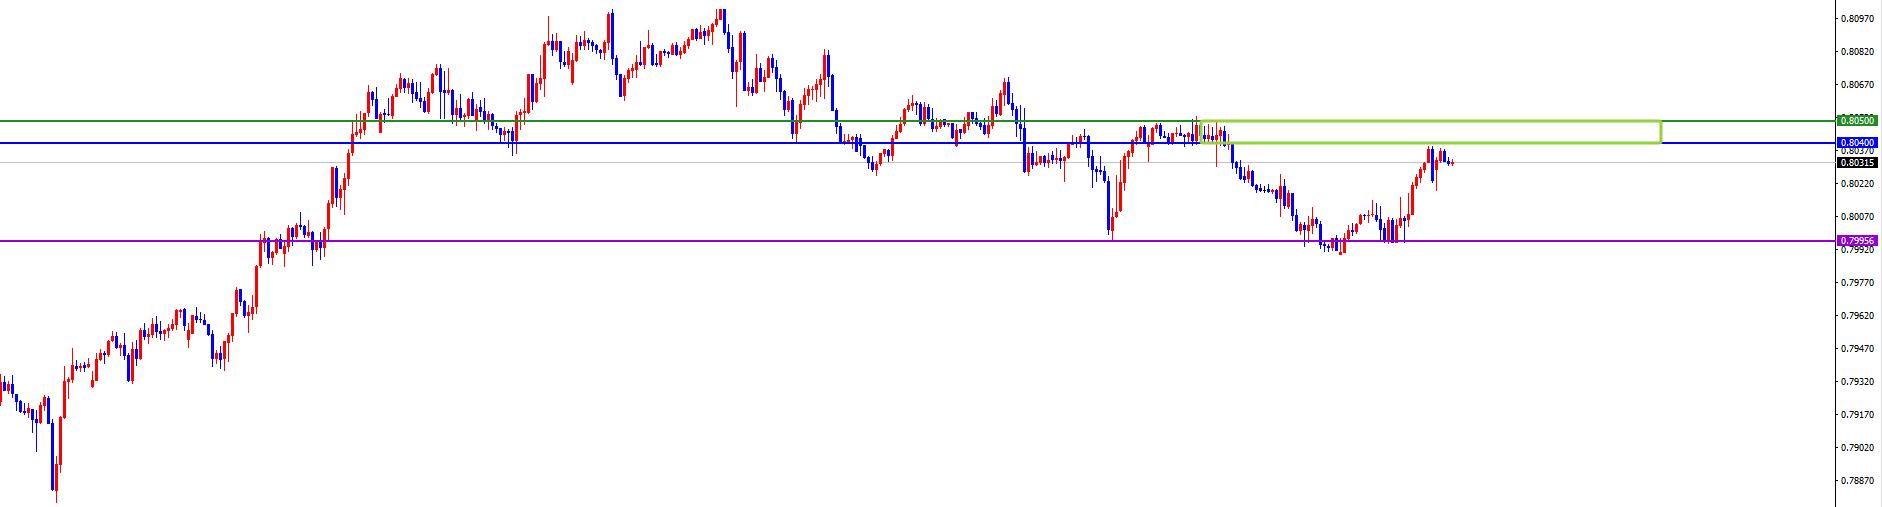The height and width of the screenshot is (507, 1882).
Task: Click the 0.79620 price scale value
Action: point(1856,316)
